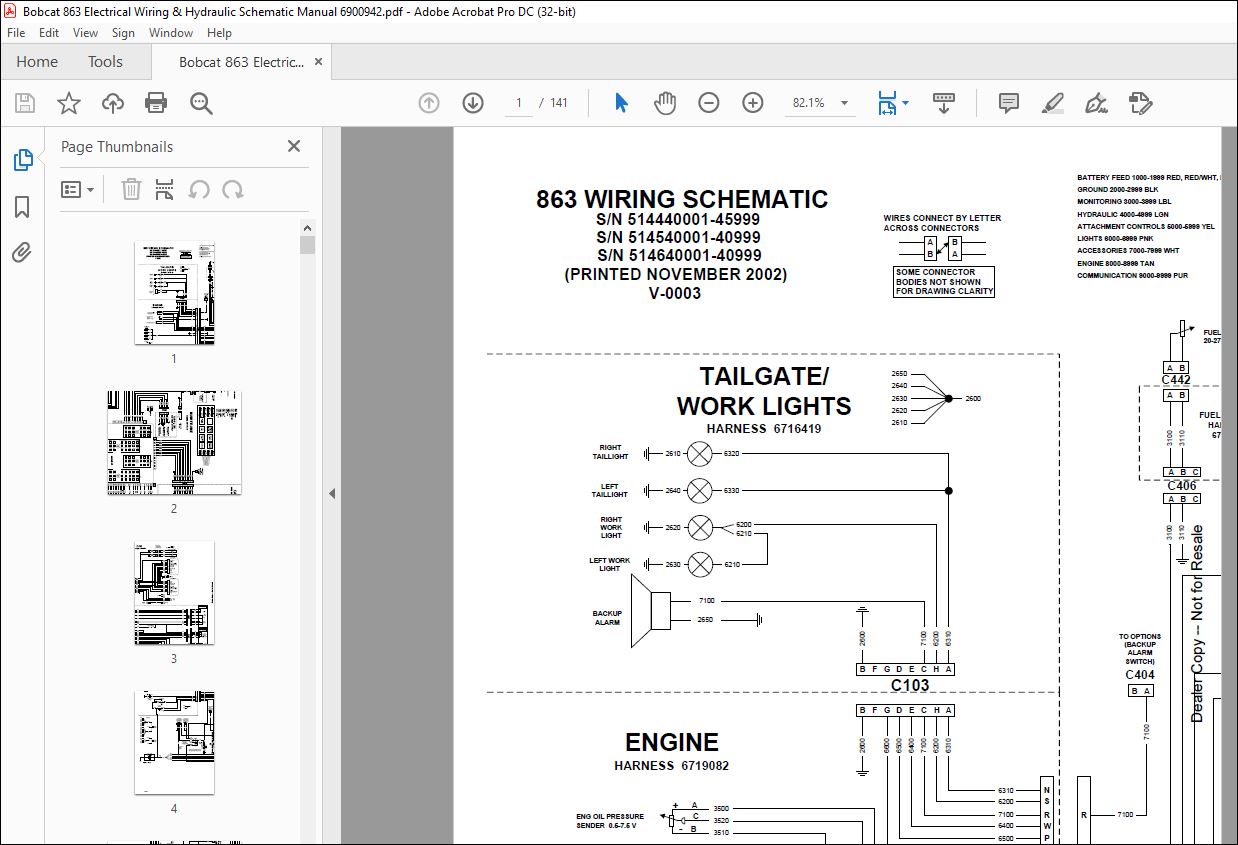This screenshot has height=845, width=1238.
Task: Show the Page Thumbnails pane icon
Action: click(x=22, y=160)
